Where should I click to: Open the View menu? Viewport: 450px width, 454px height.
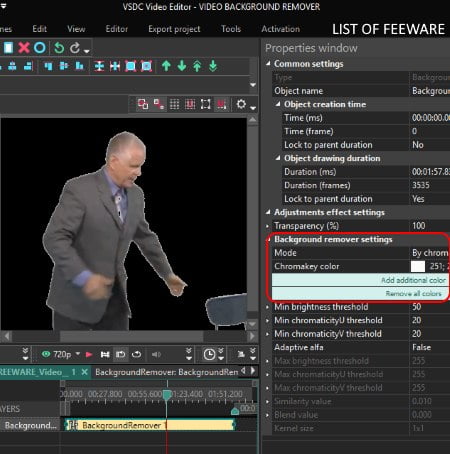76,29
